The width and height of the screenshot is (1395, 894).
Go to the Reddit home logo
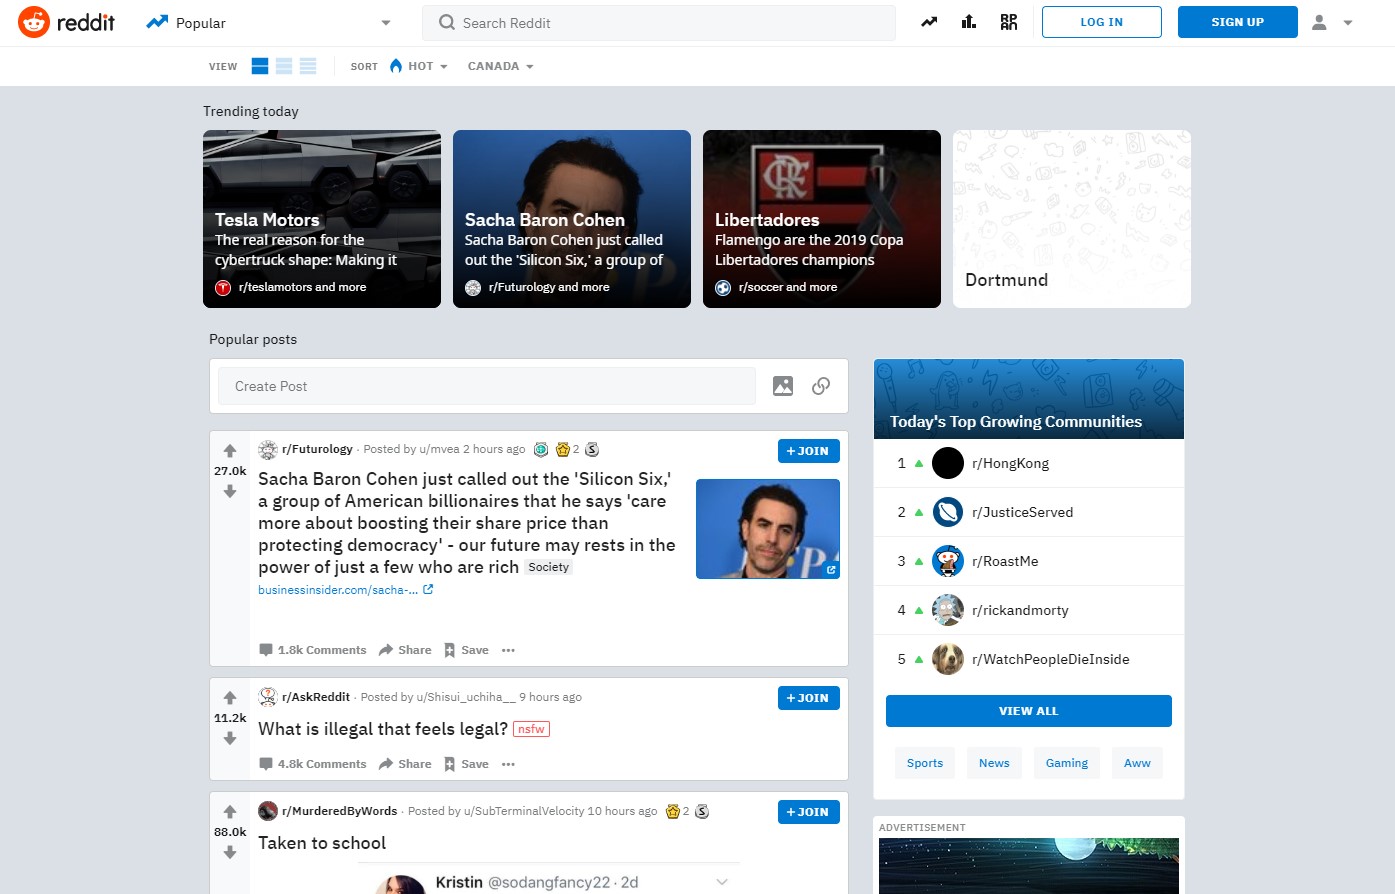[67, 22]
